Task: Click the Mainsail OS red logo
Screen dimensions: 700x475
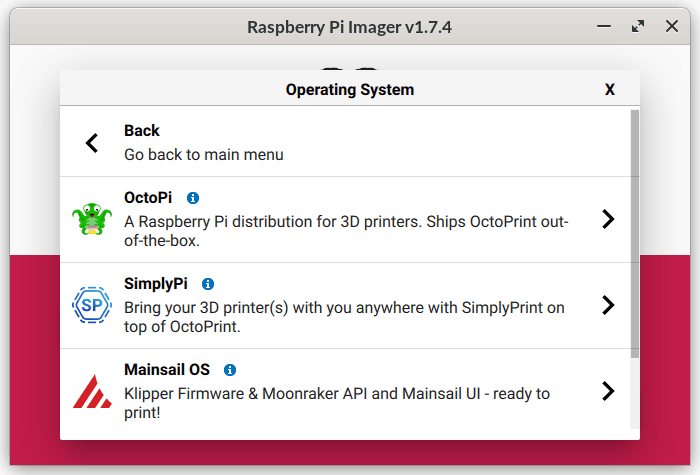Action: pos(92,391)
